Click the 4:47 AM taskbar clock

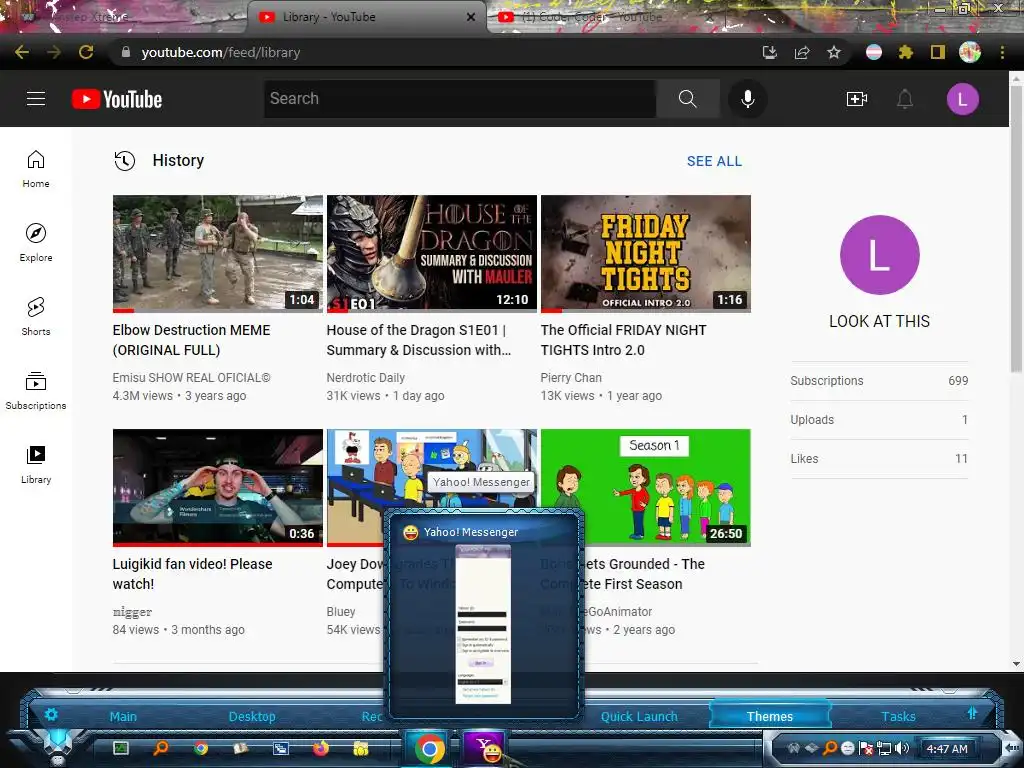coord(947,748)
